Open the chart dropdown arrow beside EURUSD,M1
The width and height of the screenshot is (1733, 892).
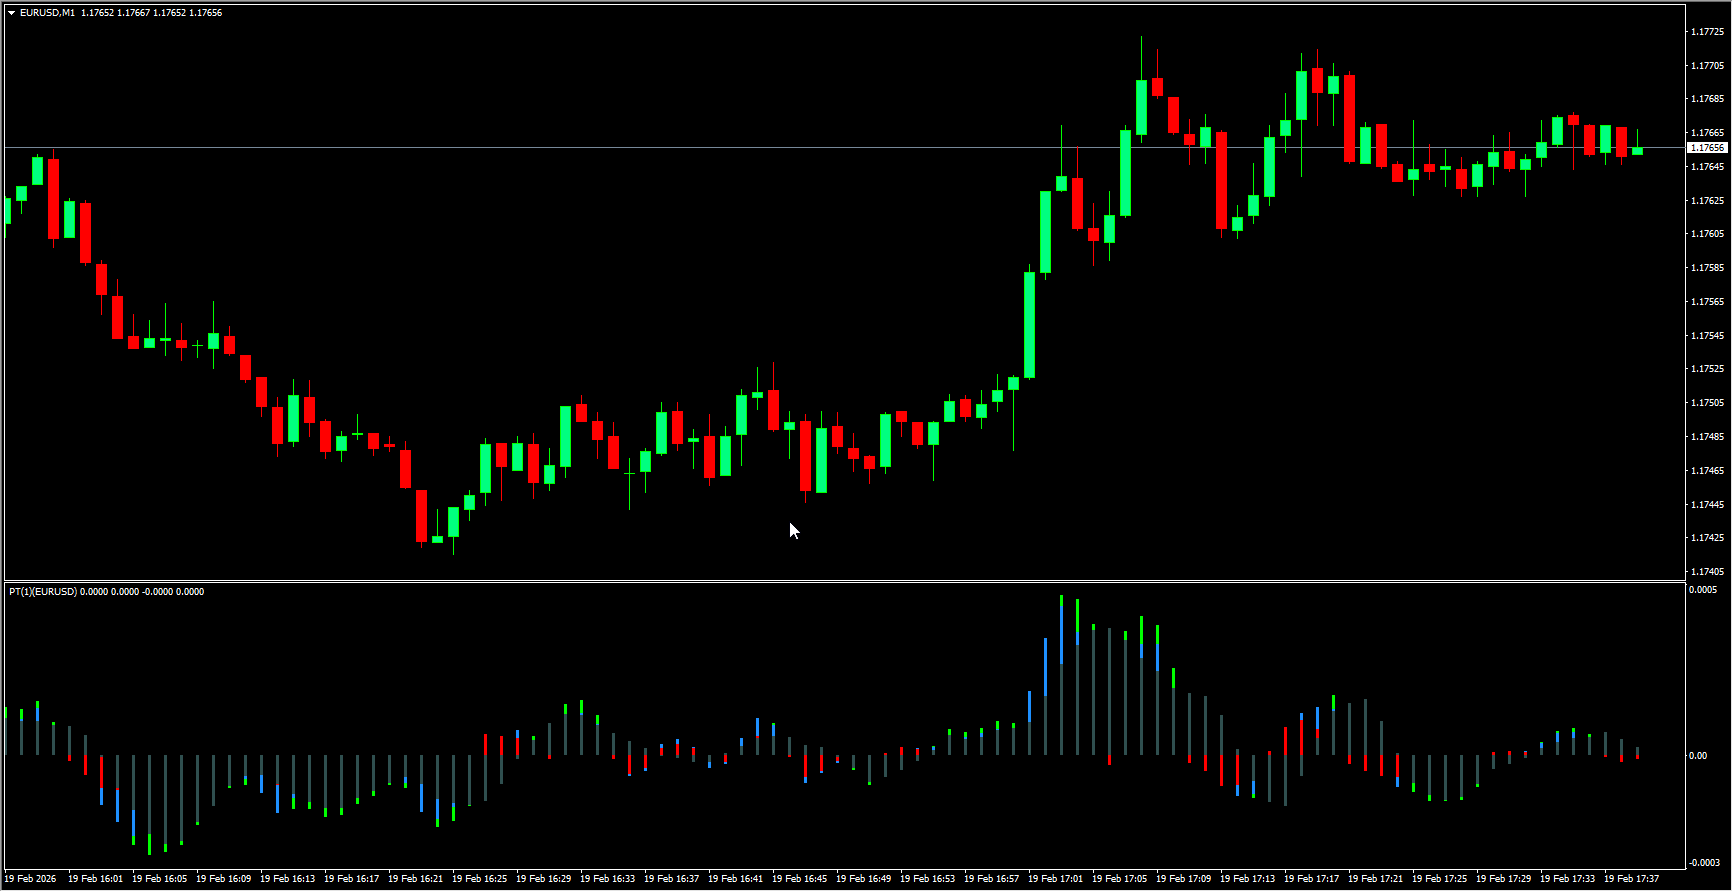pyautogui.click(x=12, y=13)
